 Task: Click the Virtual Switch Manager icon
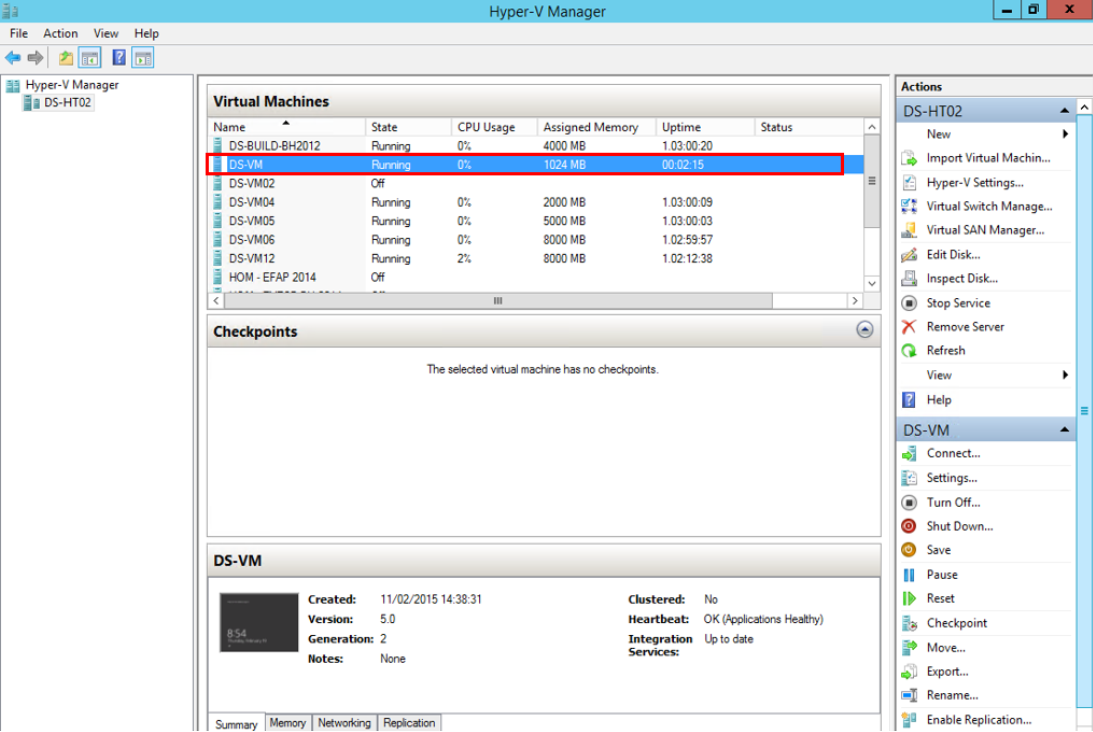[x=909, y=206]
